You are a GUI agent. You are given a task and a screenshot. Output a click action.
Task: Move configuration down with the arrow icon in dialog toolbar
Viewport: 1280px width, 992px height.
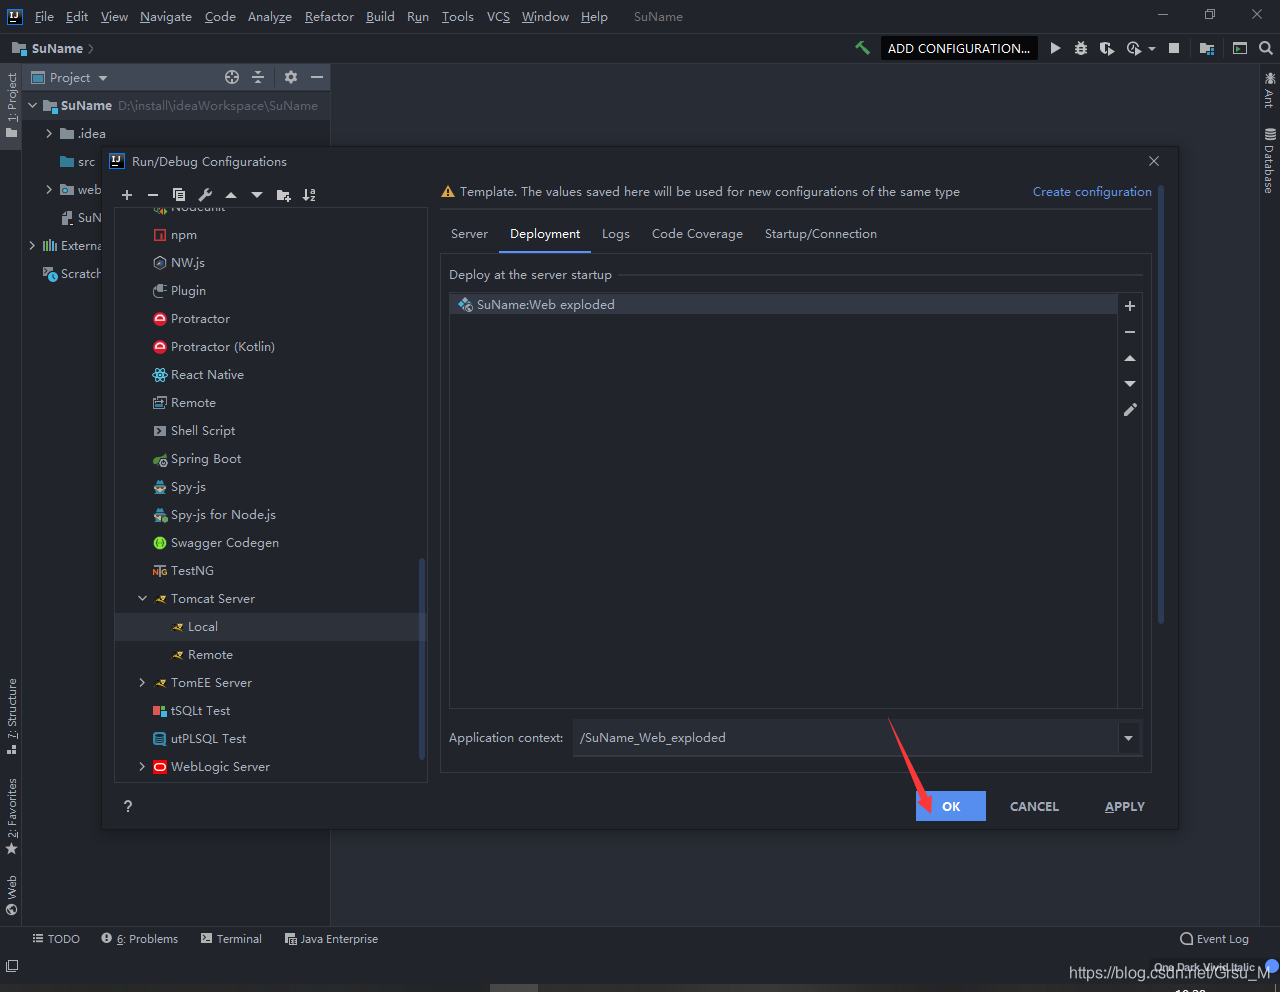point(257,195)
